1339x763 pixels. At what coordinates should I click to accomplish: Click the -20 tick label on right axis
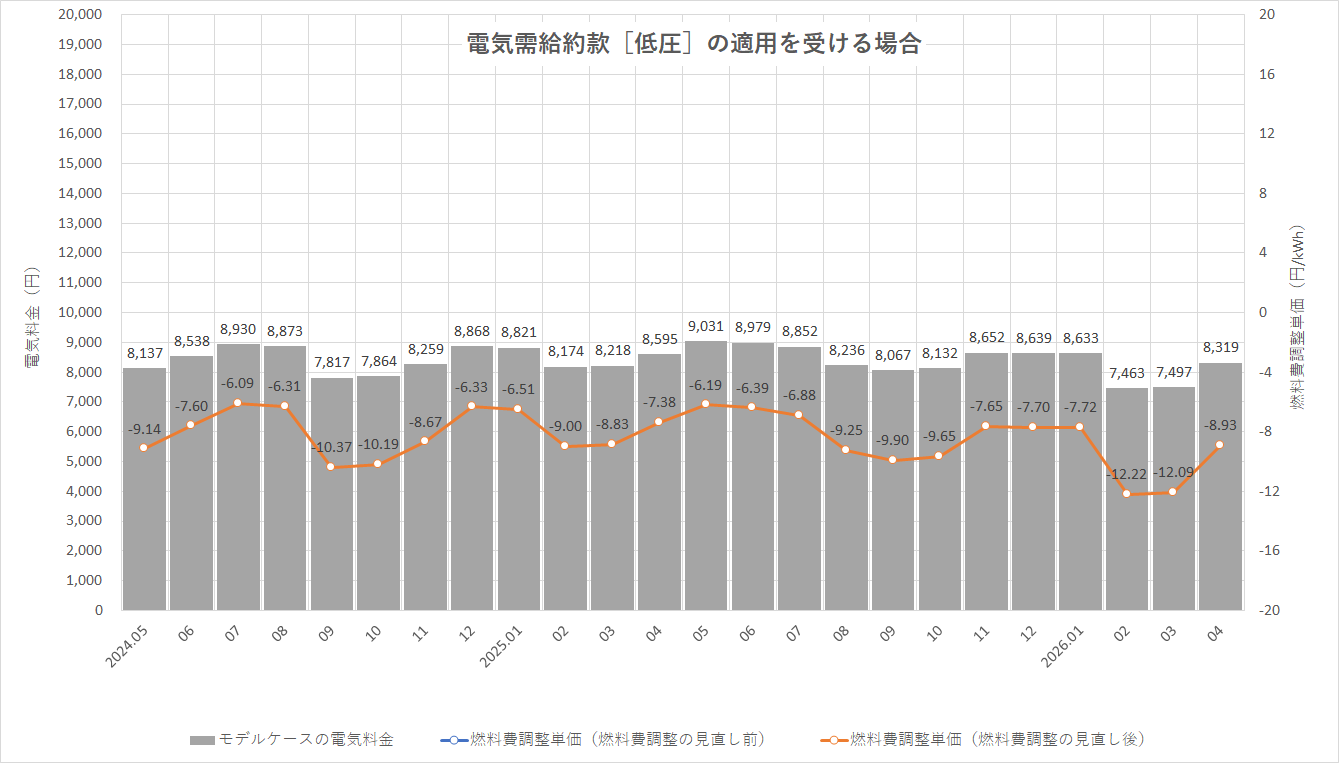[x=1267, y=610]
